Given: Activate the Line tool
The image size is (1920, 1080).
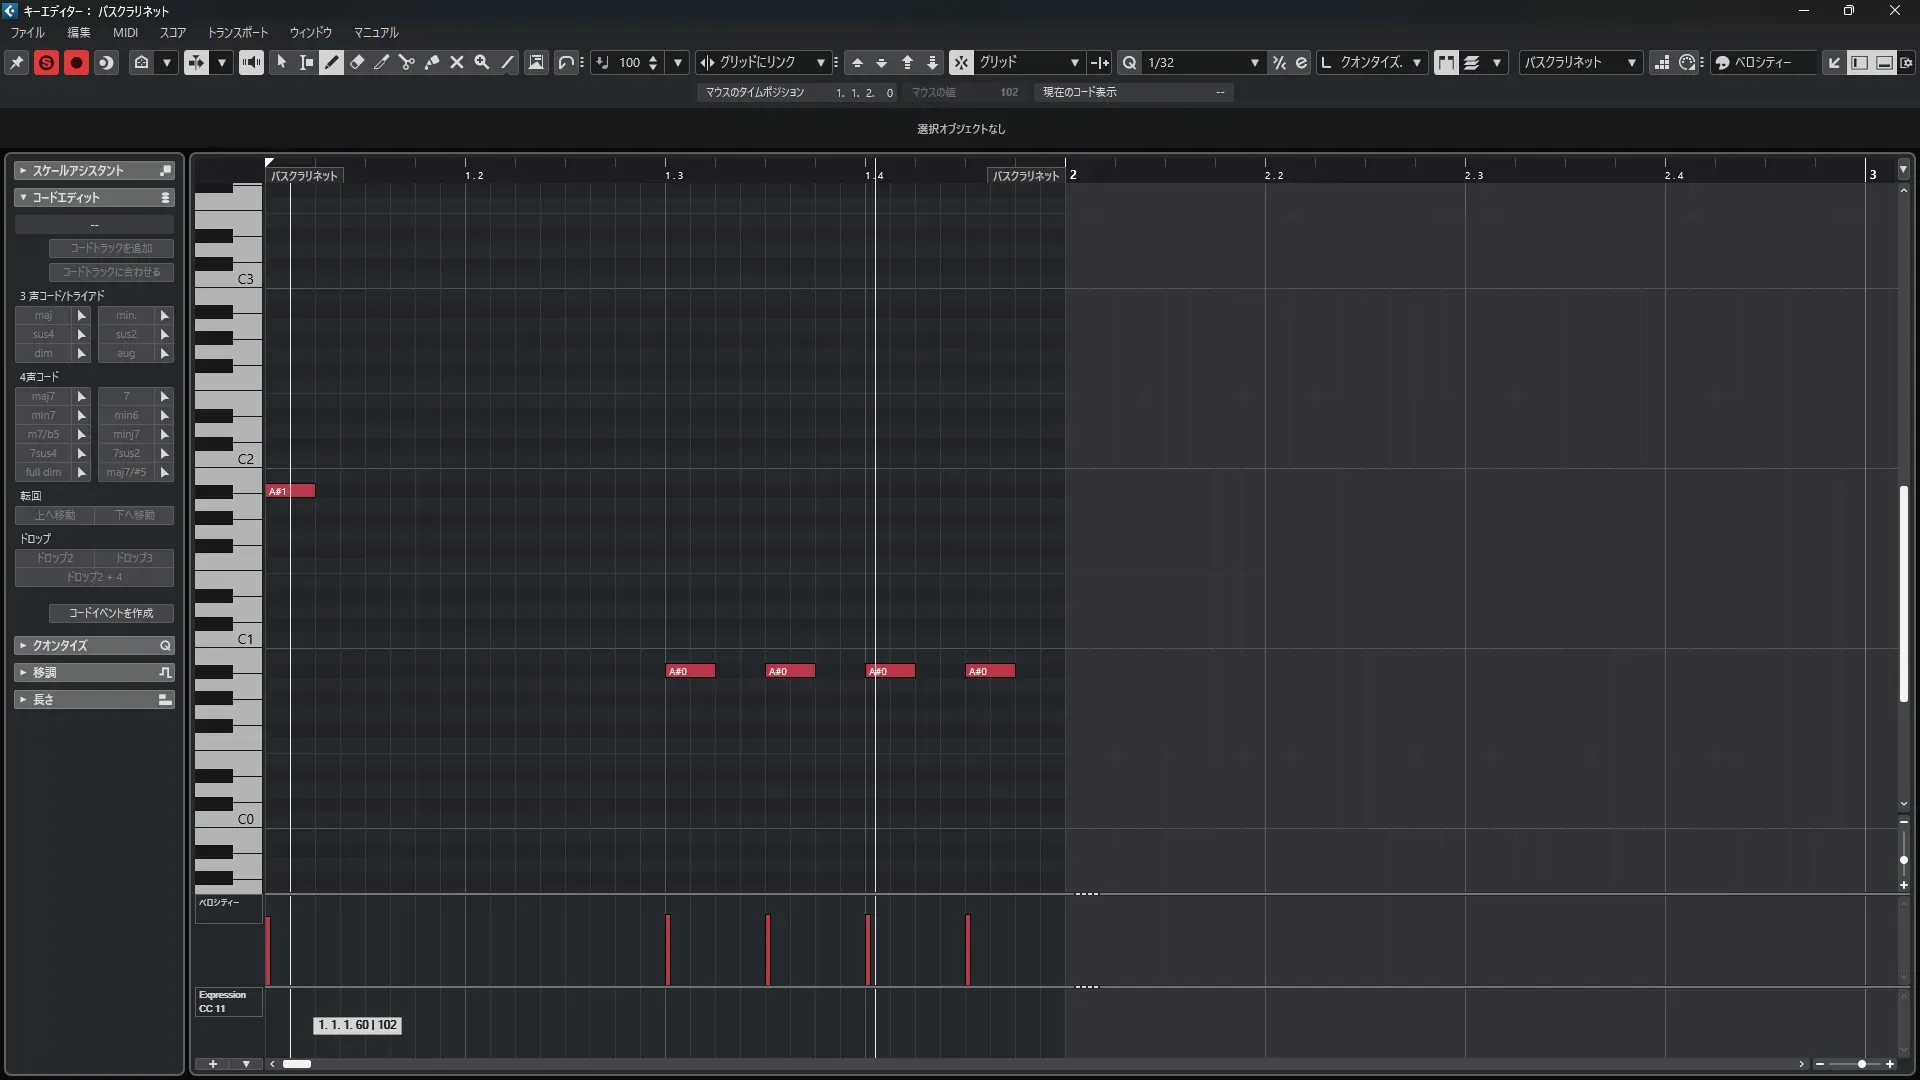Looking at the screenshot, I should click(x=508, y=62).
